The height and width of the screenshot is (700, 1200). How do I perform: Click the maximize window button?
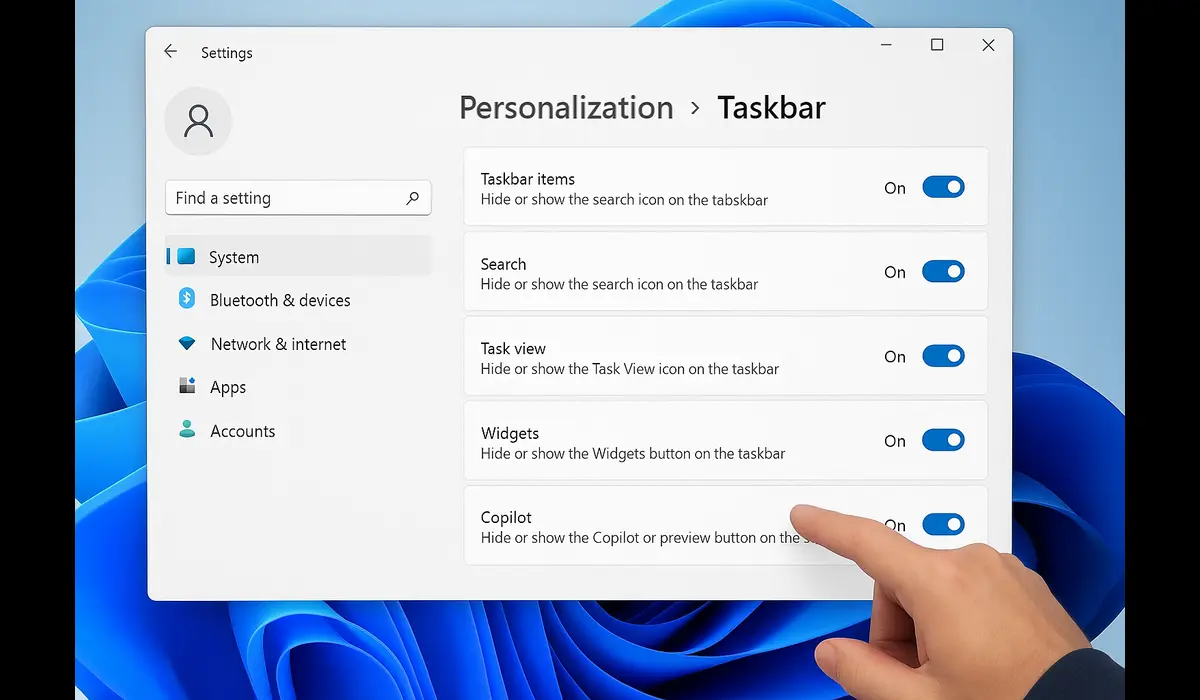937,45
